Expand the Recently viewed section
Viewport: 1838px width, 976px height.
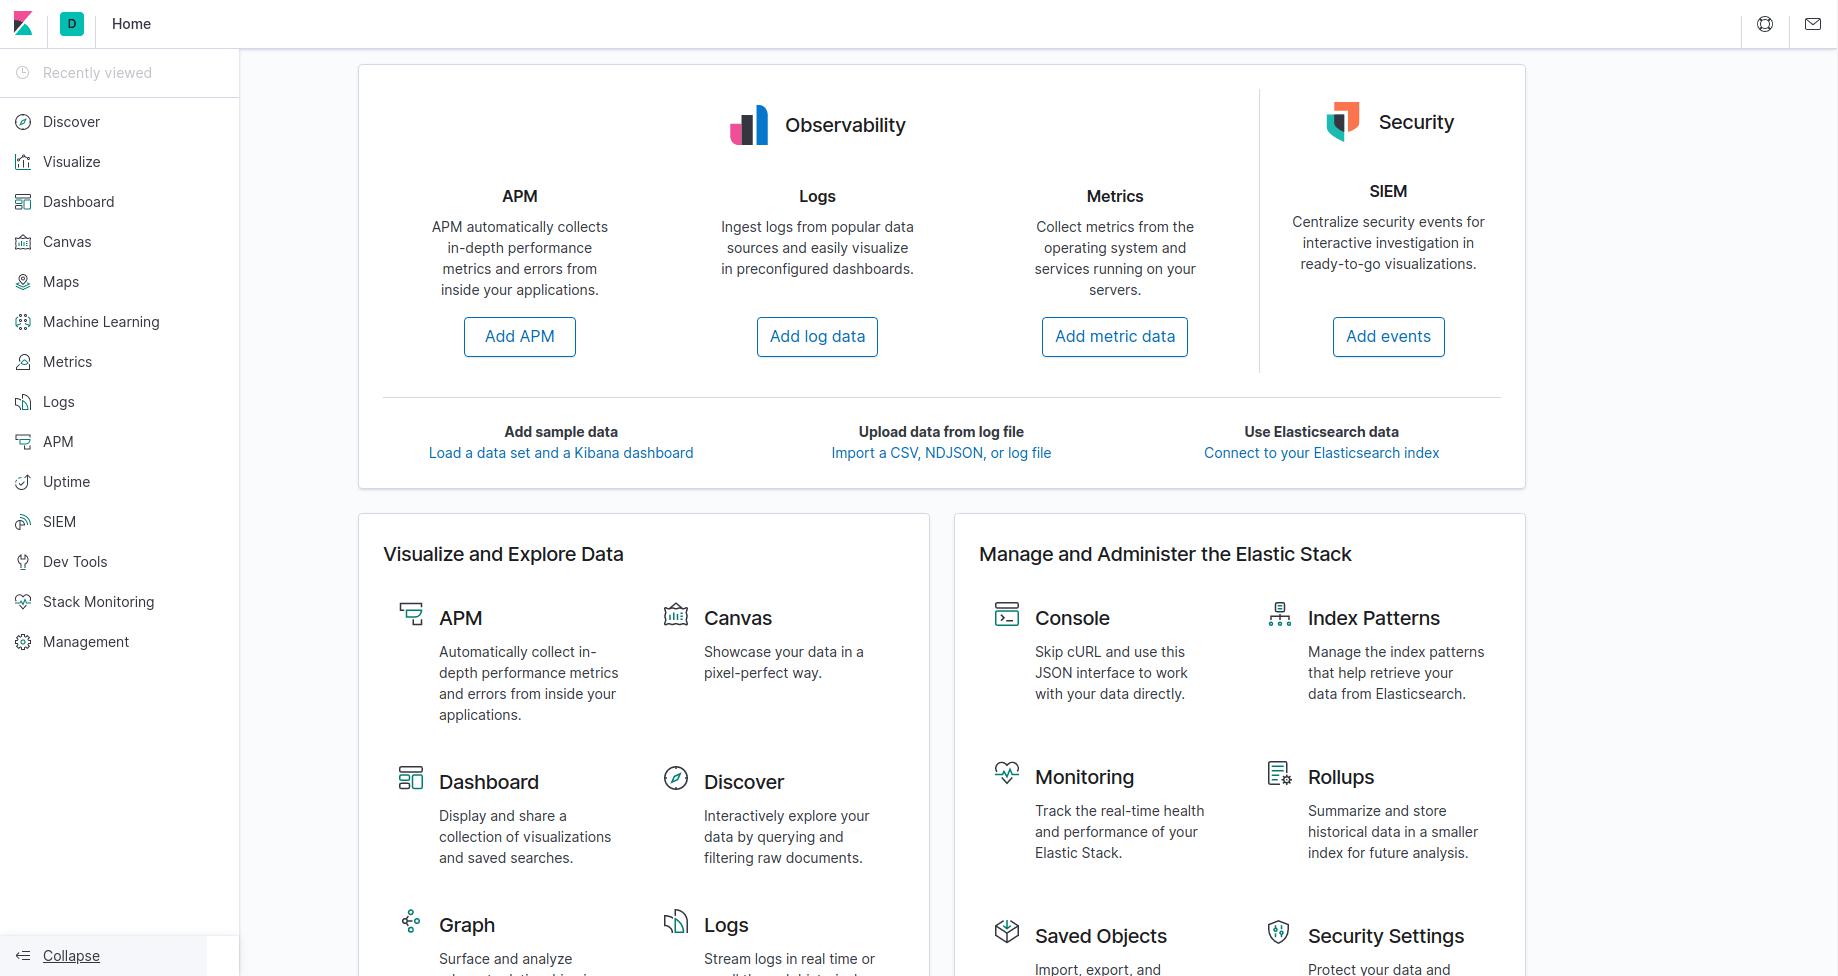(97, 72)
